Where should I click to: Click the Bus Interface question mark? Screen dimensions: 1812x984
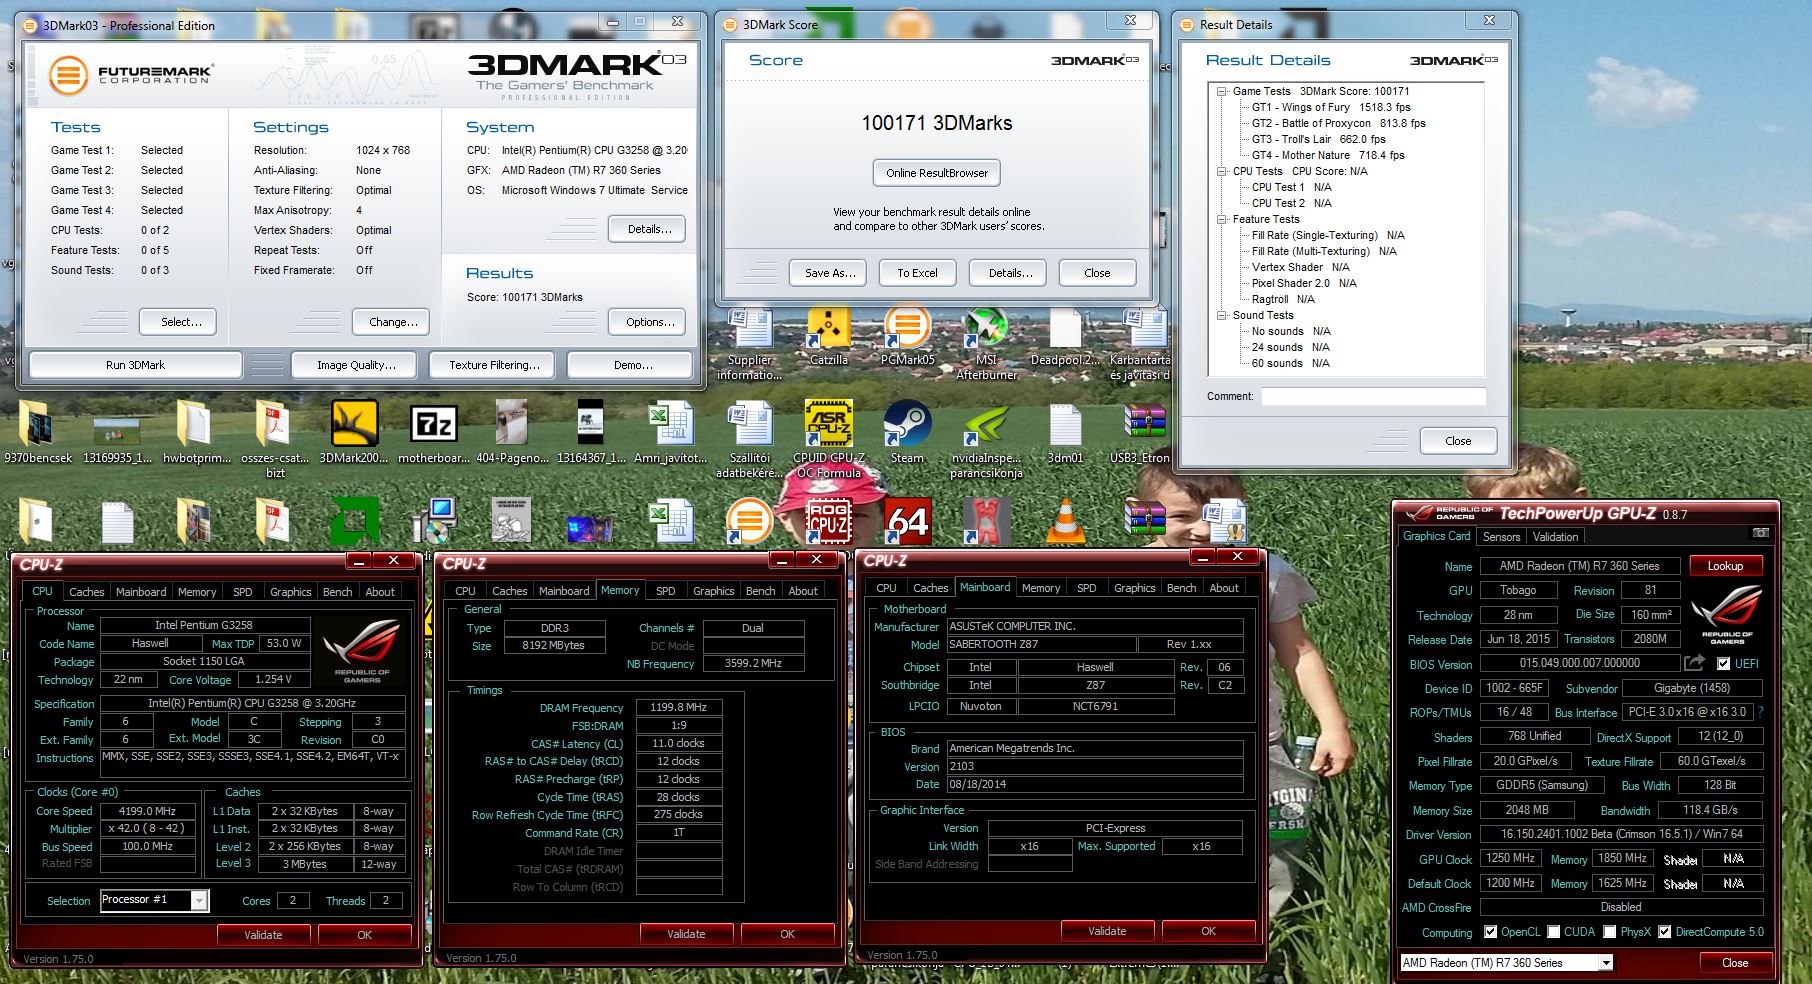pyautogui.click(x=1760, y=712)
